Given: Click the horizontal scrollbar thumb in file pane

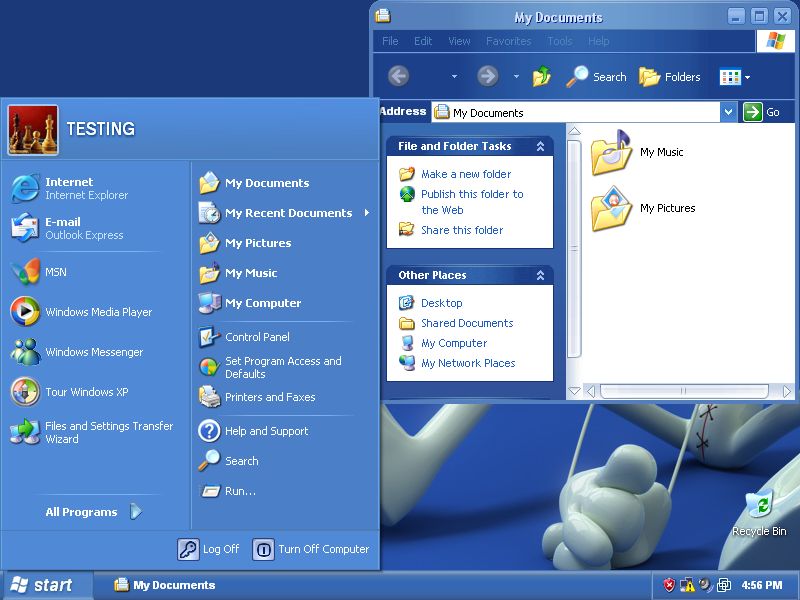Looking at the screenshot, I should [x=684, y=391].
